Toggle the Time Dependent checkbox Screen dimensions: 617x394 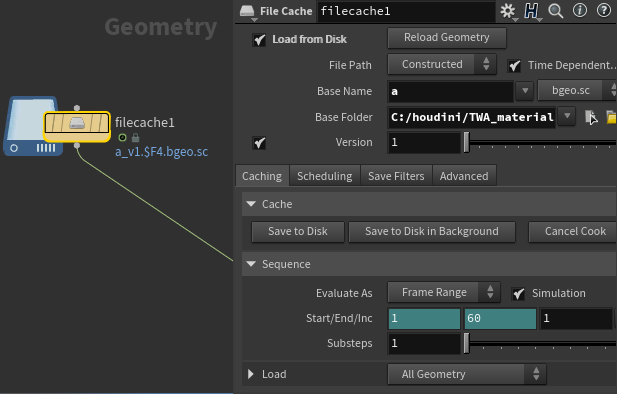click(x=514, y=66)
